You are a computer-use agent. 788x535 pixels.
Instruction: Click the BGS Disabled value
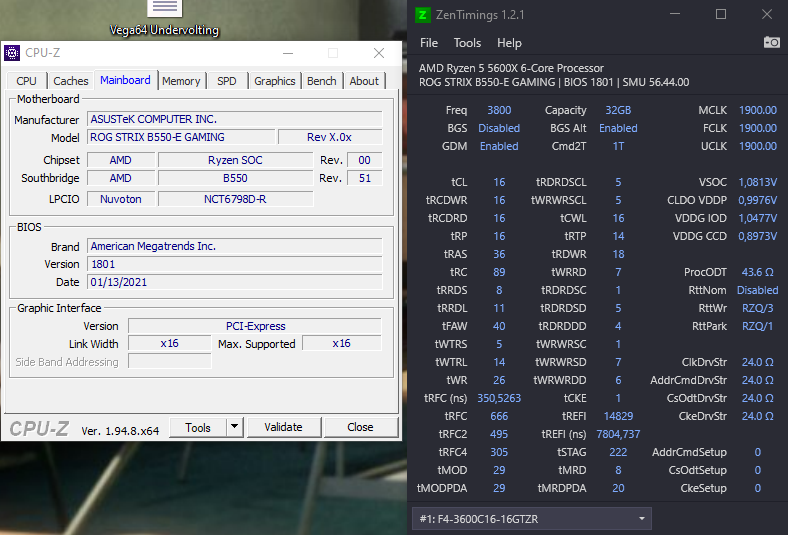[x=499, y=128]
